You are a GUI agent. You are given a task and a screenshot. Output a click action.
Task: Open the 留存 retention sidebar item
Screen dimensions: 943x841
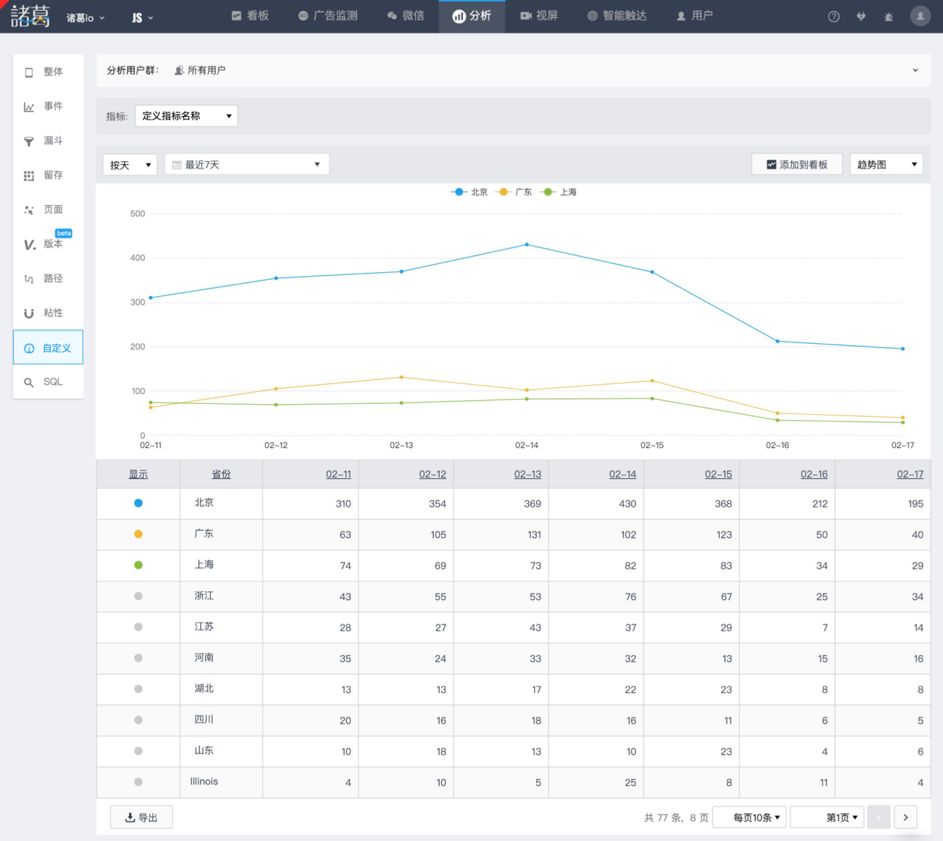pyautogui.click(x=48, y=175)
